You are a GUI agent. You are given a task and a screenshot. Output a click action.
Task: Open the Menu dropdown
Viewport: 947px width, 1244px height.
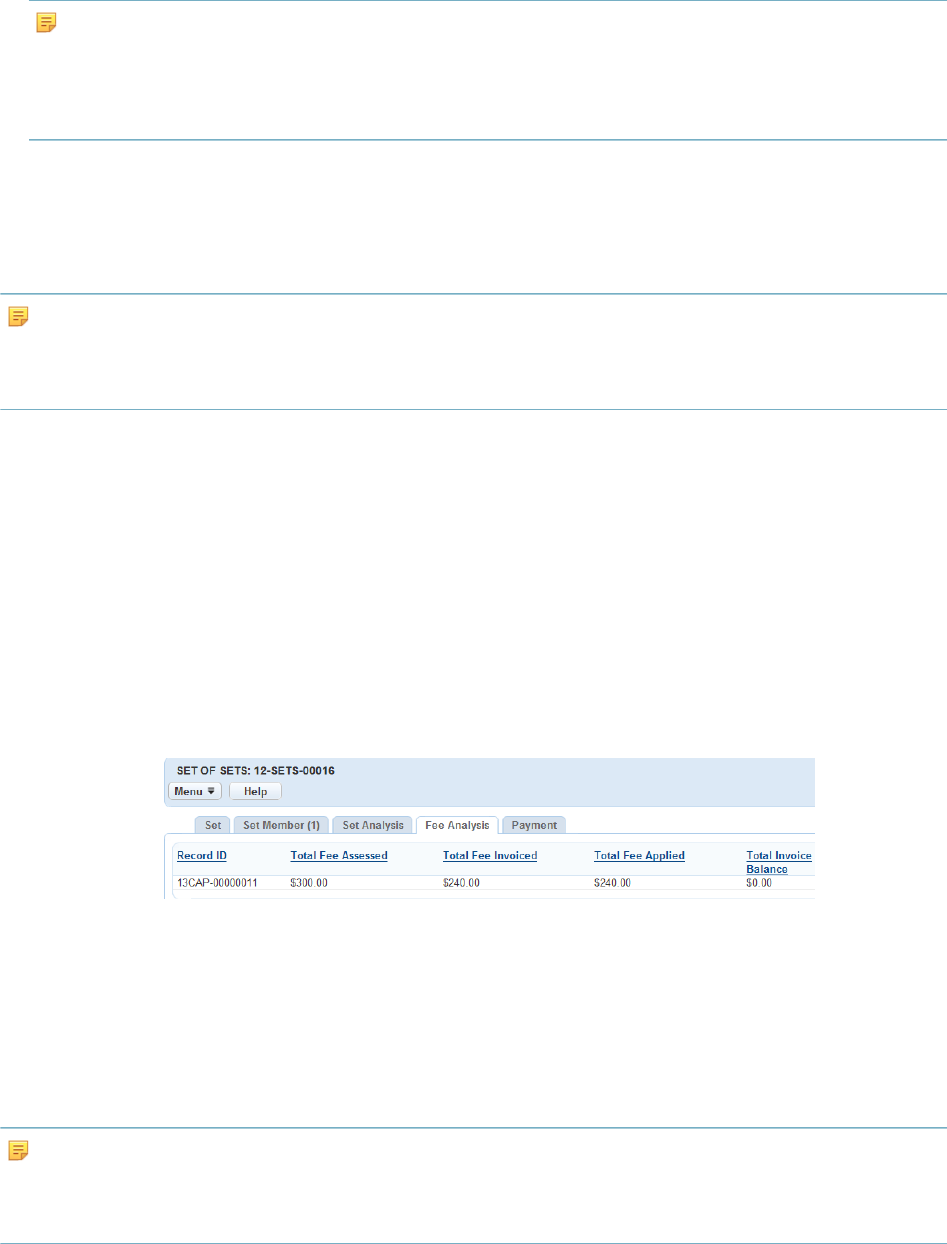pos(195,791)
